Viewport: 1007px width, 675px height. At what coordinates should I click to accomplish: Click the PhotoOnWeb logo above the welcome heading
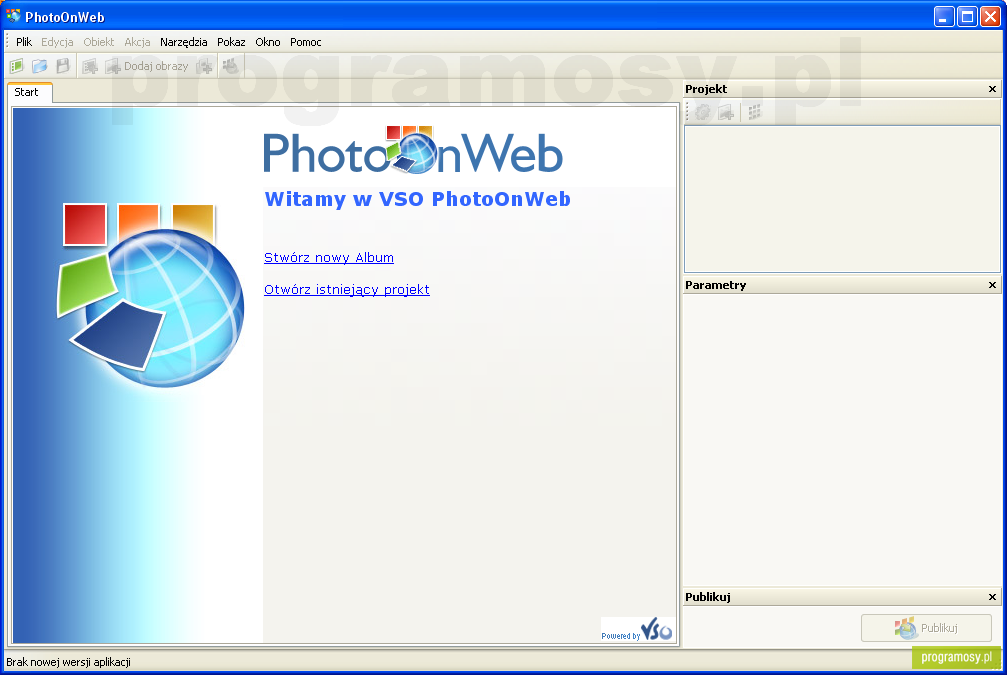(x=414, y=150)
